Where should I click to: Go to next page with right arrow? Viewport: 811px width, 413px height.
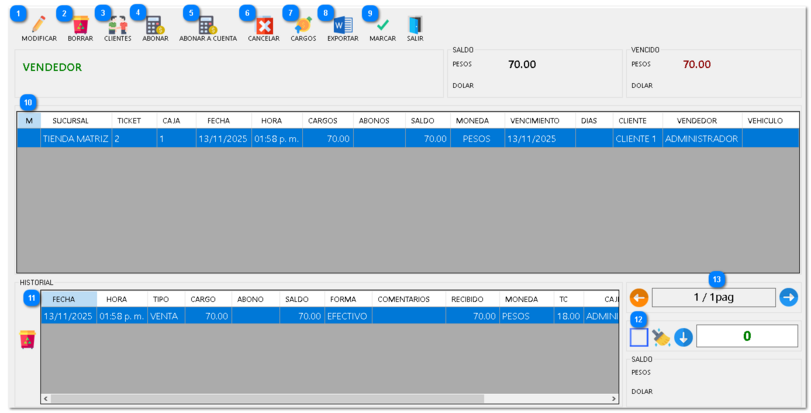[788, 297]
